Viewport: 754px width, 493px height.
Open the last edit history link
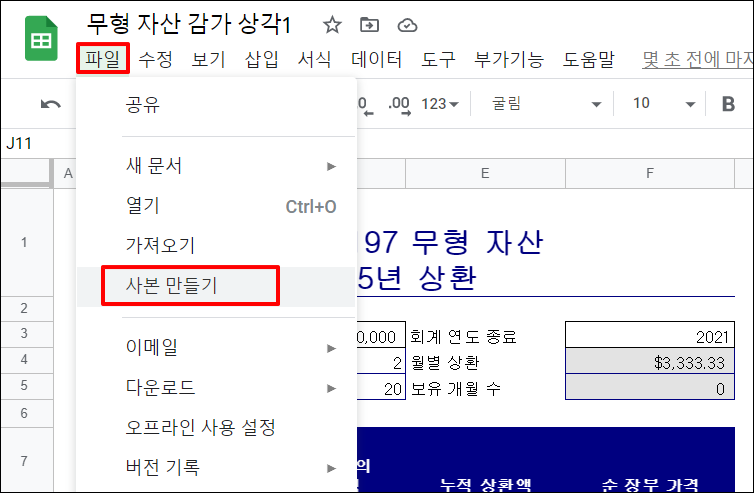[x=697, y=60]
